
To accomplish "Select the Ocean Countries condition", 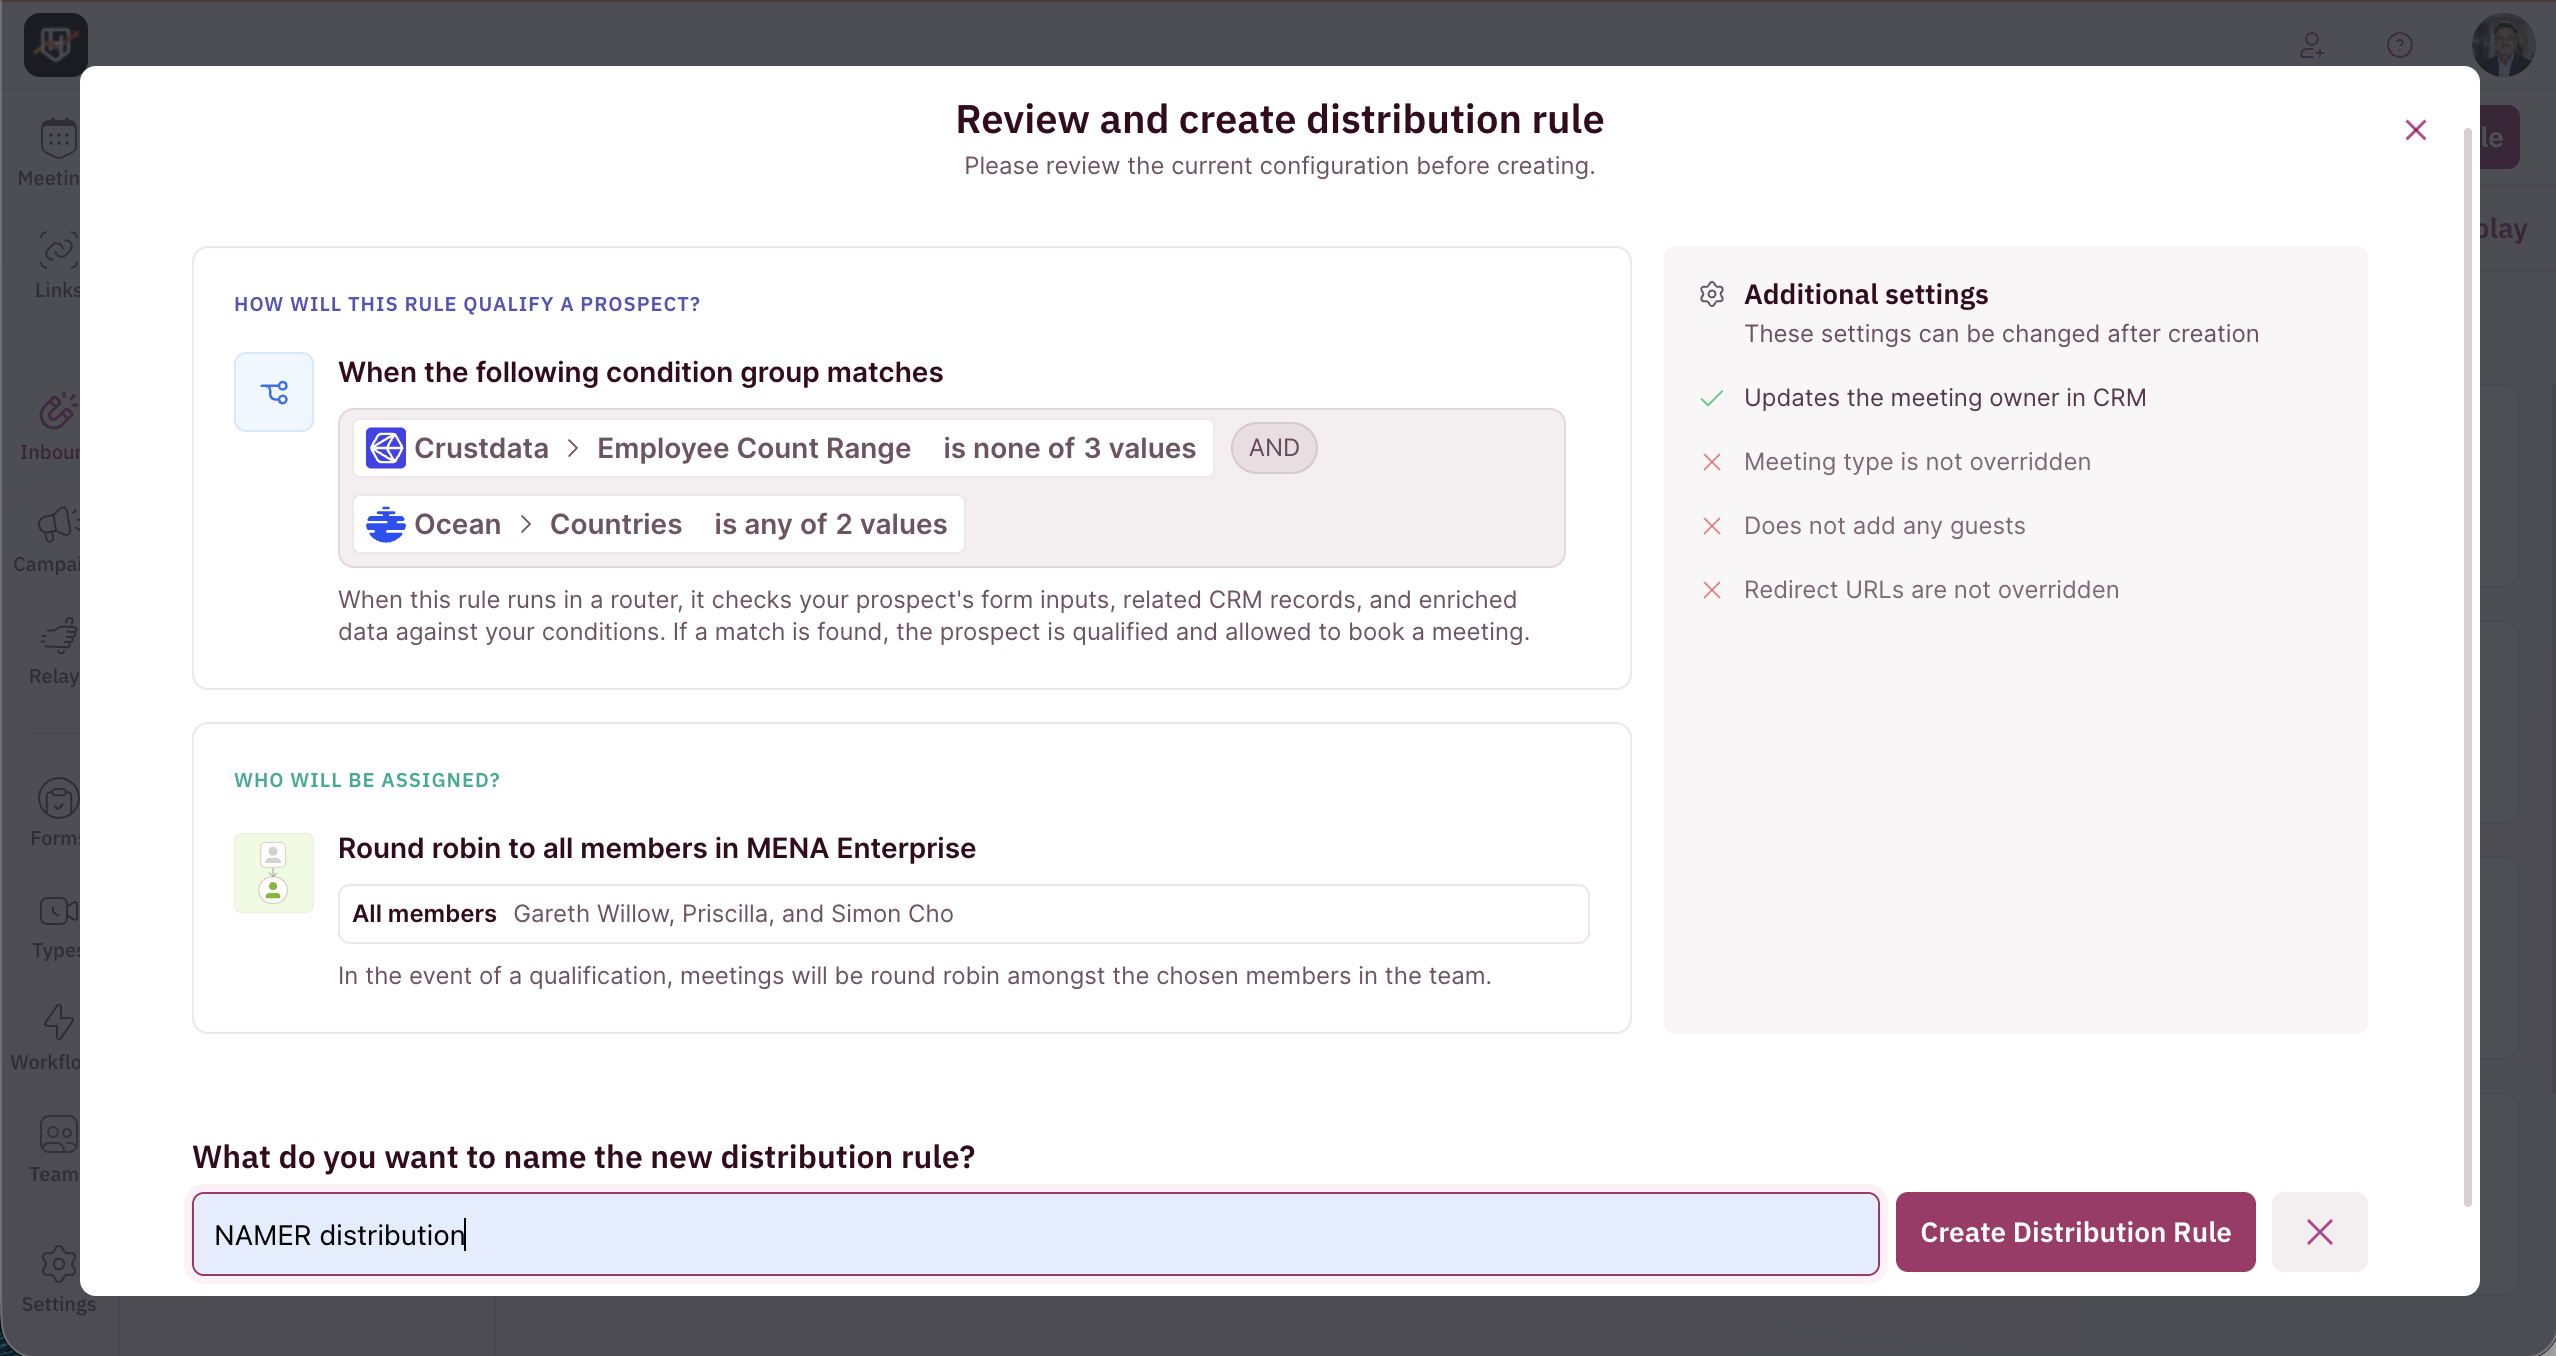I will (x=659, y=524).
